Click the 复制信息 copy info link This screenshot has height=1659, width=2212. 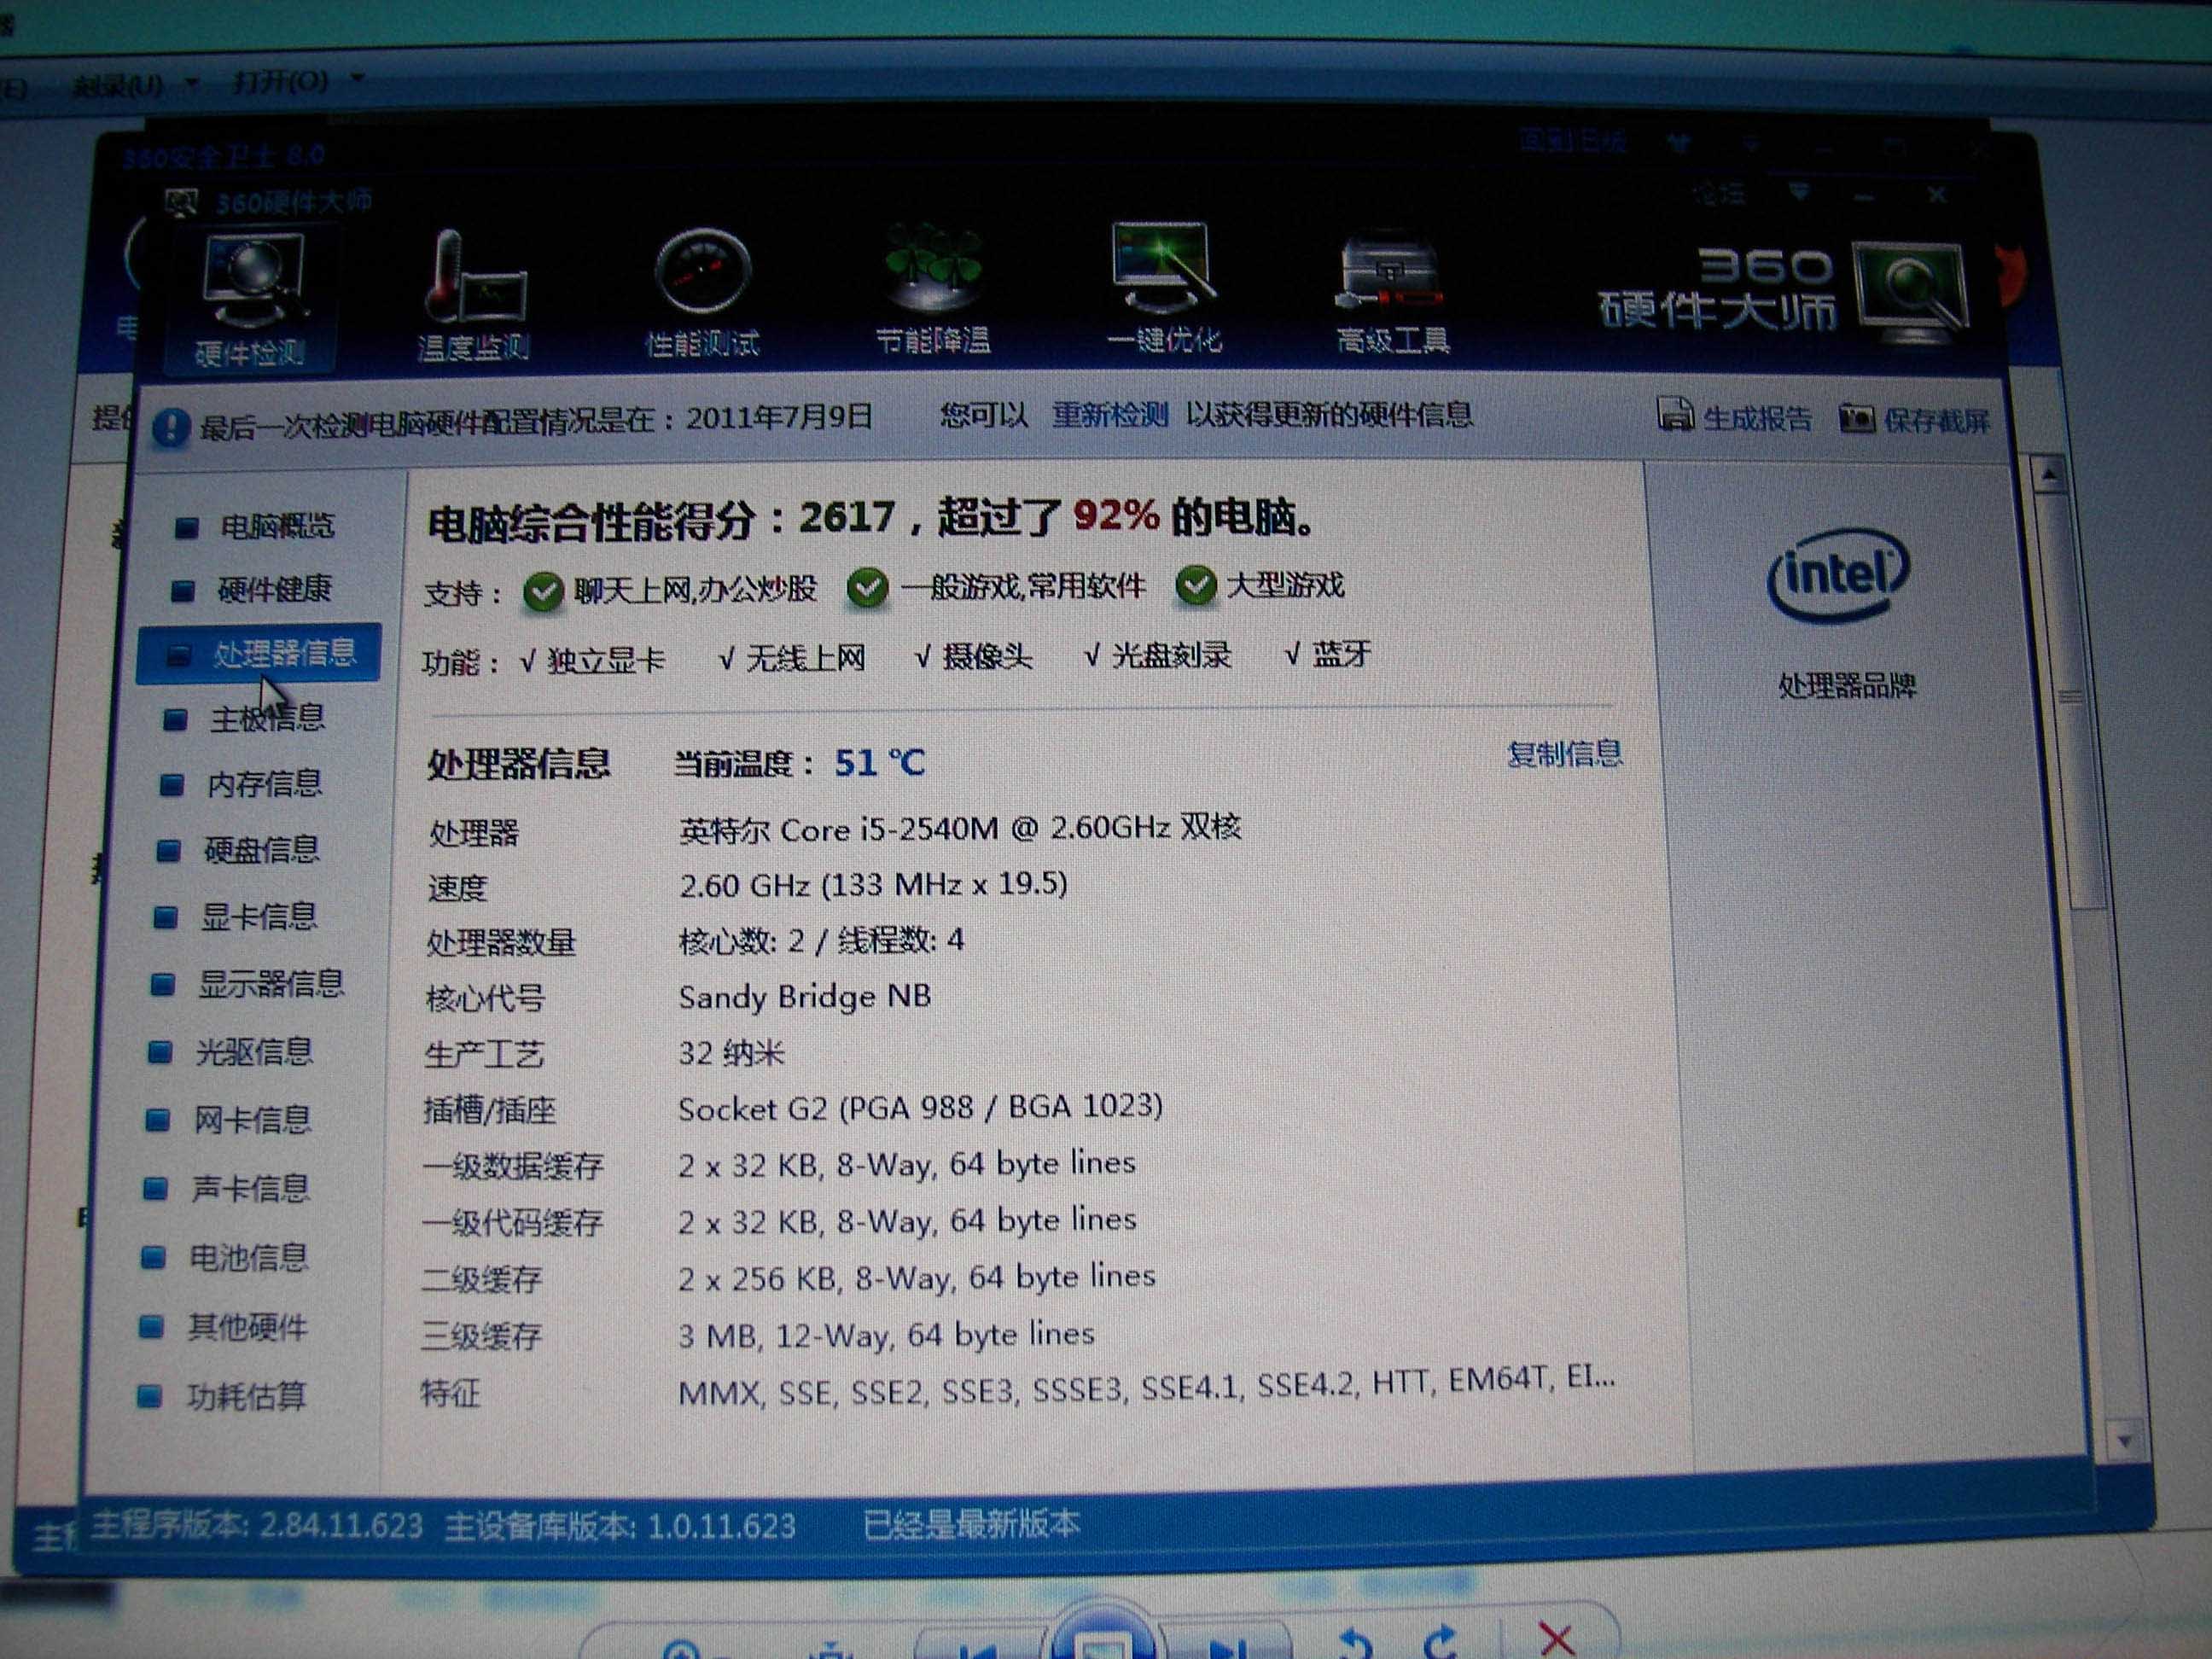1565,753
